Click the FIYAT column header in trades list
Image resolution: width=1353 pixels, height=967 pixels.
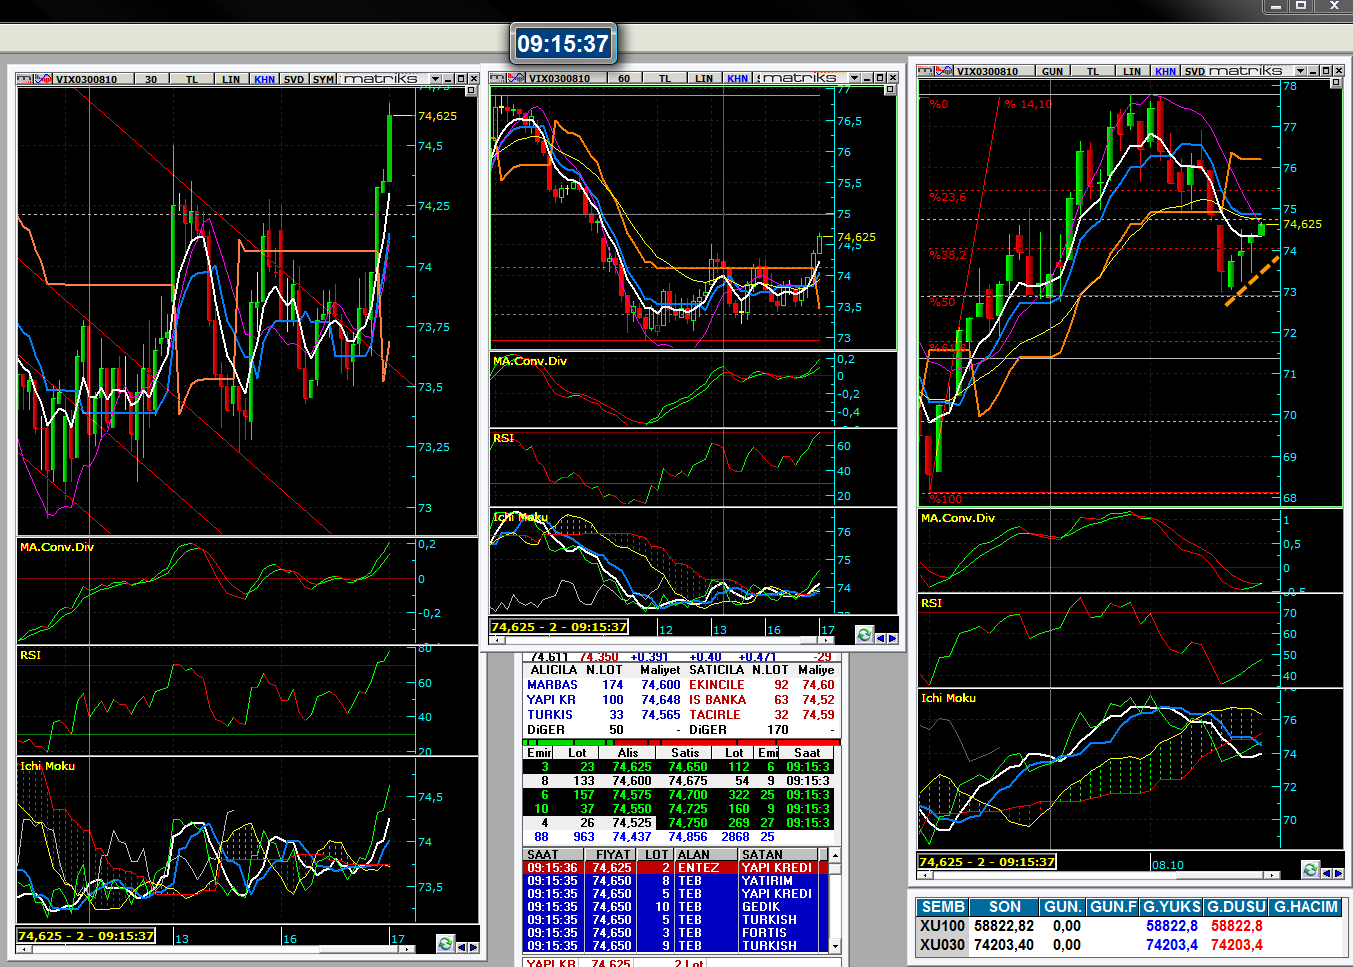[612, 854]
